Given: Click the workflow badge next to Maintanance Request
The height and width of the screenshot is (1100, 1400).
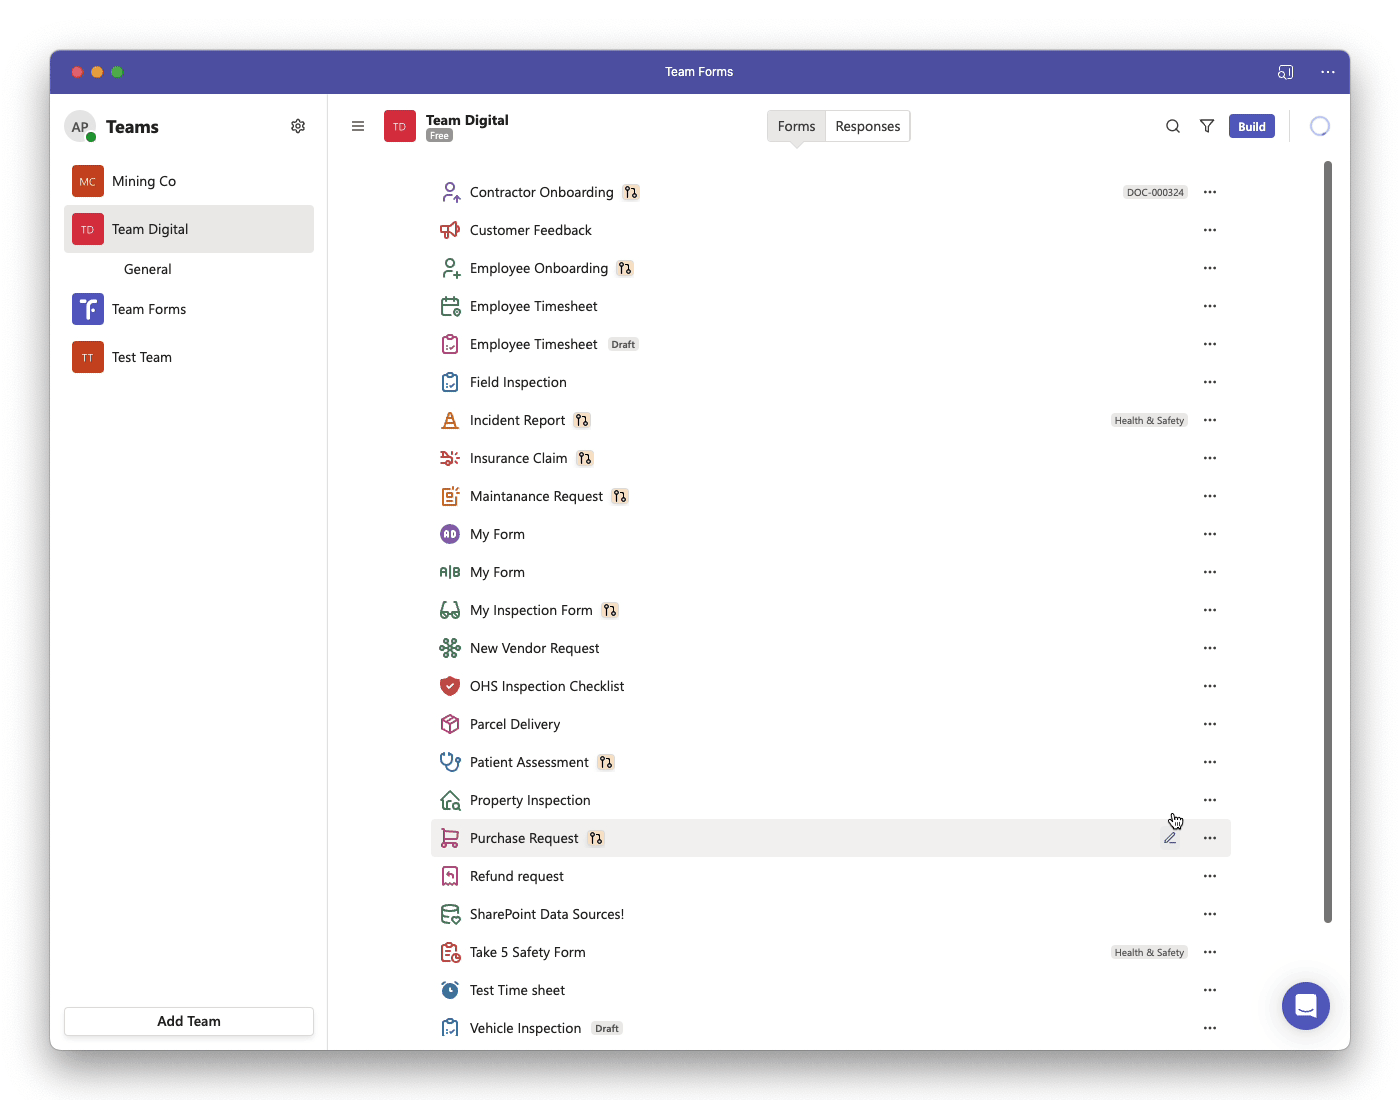Looking at the screenshot, I should pyautogui.click(x=620, y=496).
